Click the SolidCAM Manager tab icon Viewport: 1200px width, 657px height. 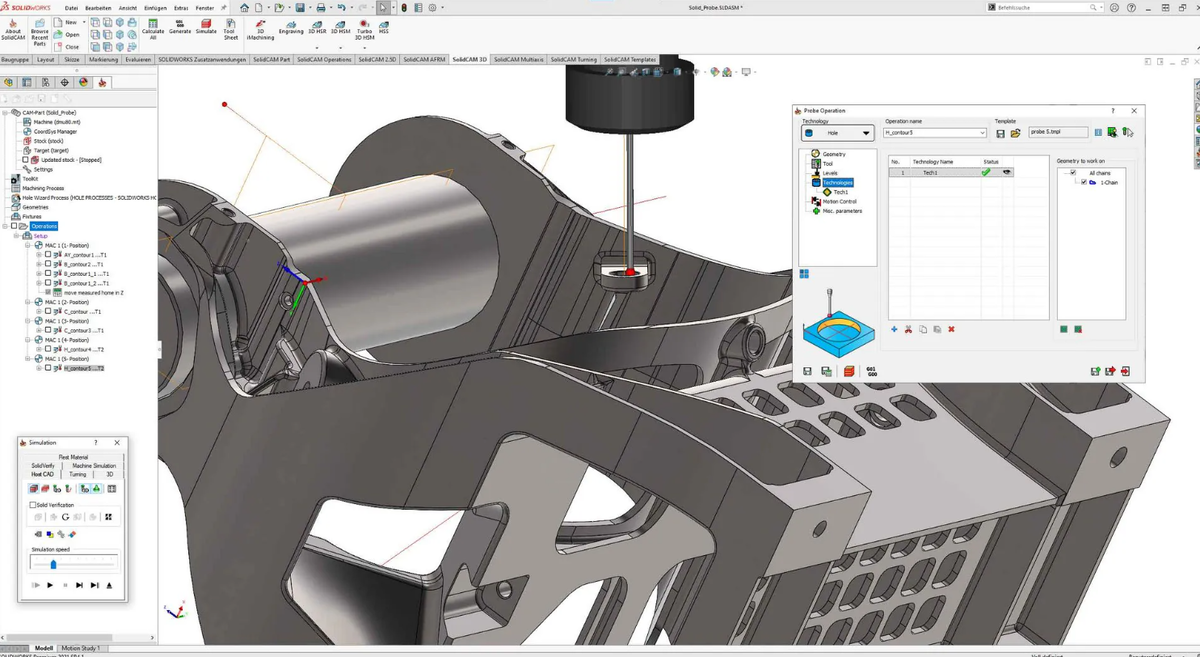[x=102, y=82]
